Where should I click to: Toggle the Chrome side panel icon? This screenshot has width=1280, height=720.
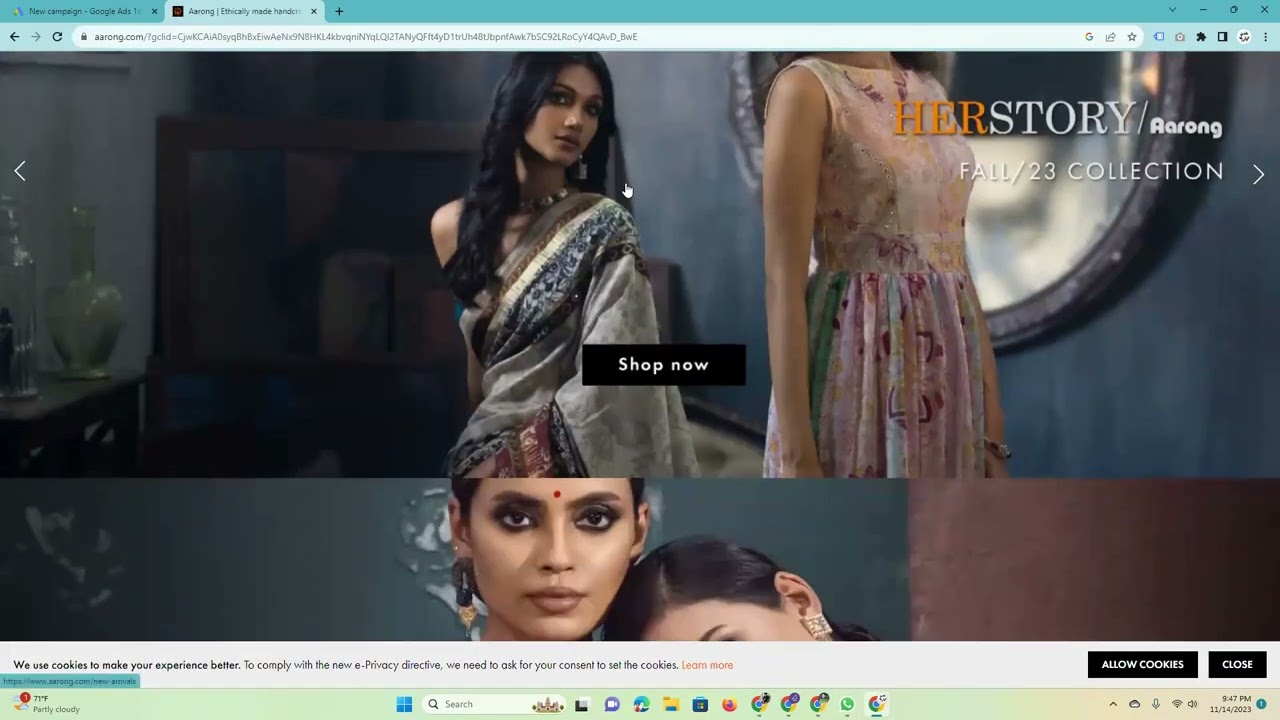(1222, 37)
